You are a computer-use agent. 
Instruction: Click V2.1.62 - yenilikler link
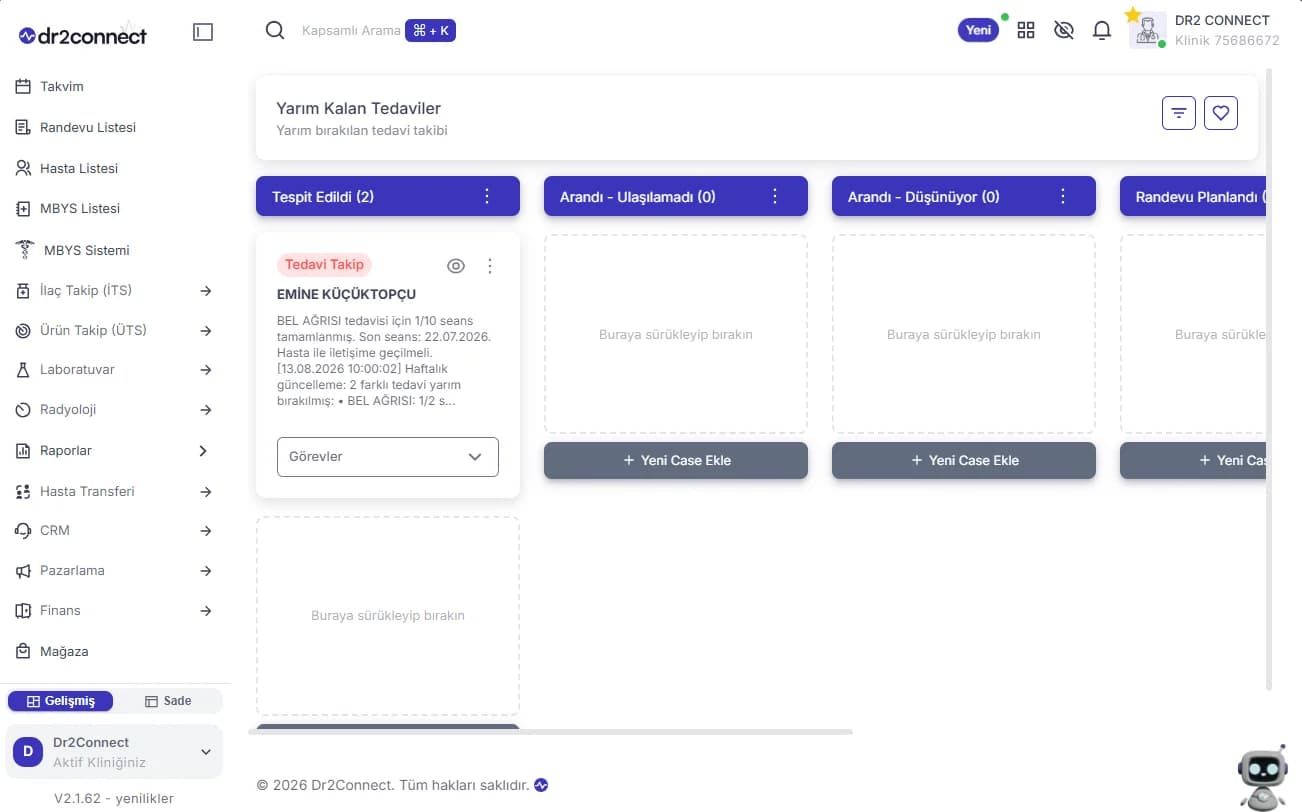coord(114,798)
